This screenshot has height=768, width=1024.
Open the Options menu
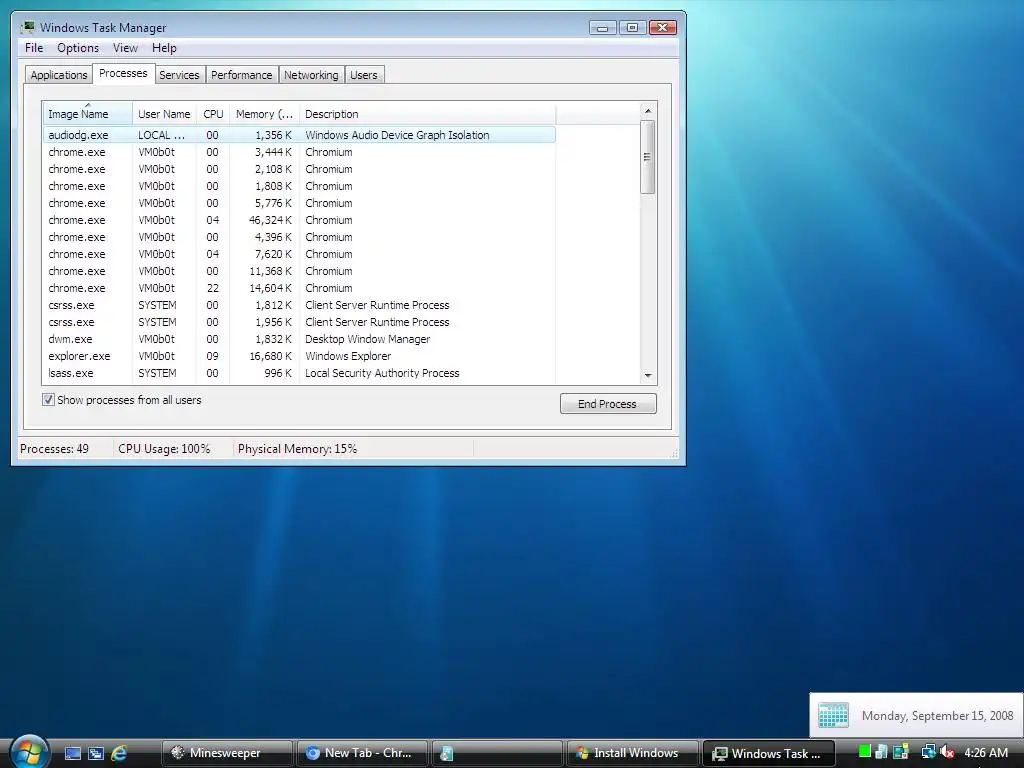pyautogui.click(x=78, y=48)
